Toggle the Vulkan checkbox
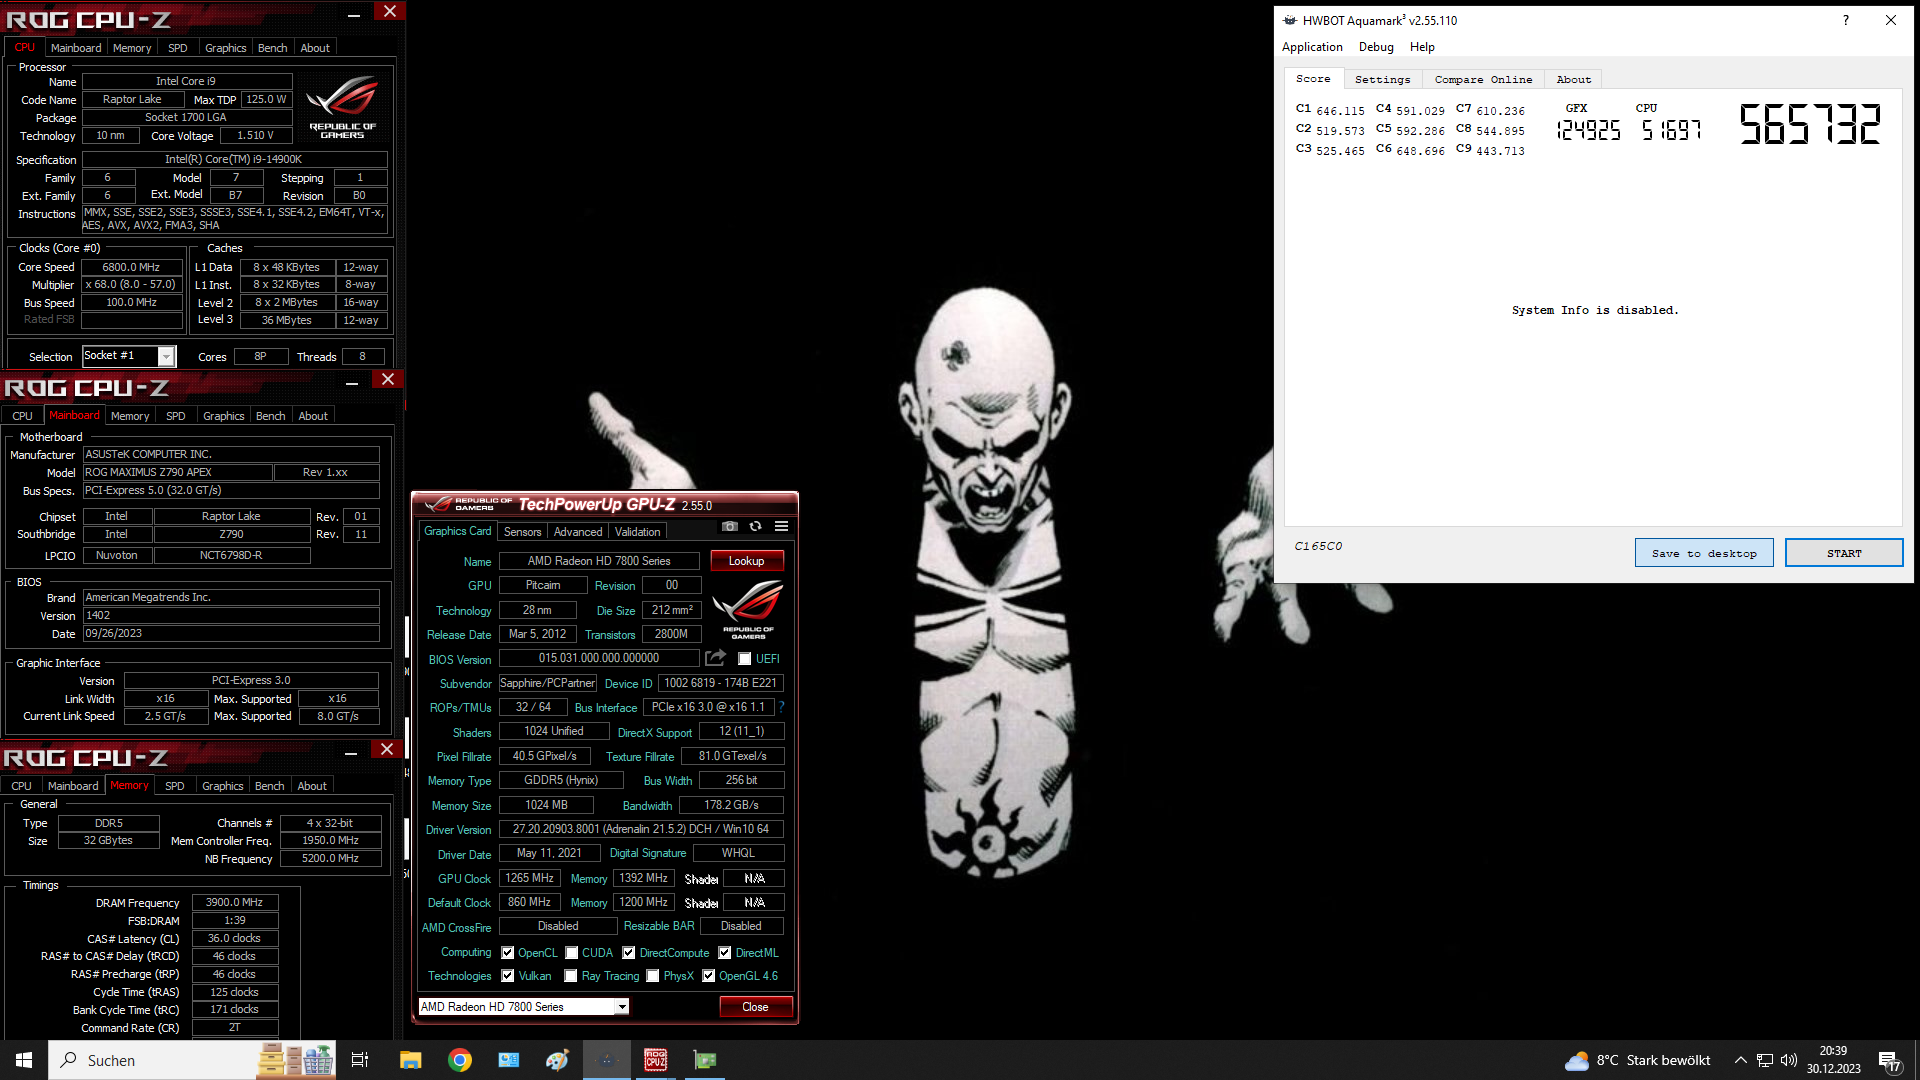The image size is (1920, 1080). [508, 976]
